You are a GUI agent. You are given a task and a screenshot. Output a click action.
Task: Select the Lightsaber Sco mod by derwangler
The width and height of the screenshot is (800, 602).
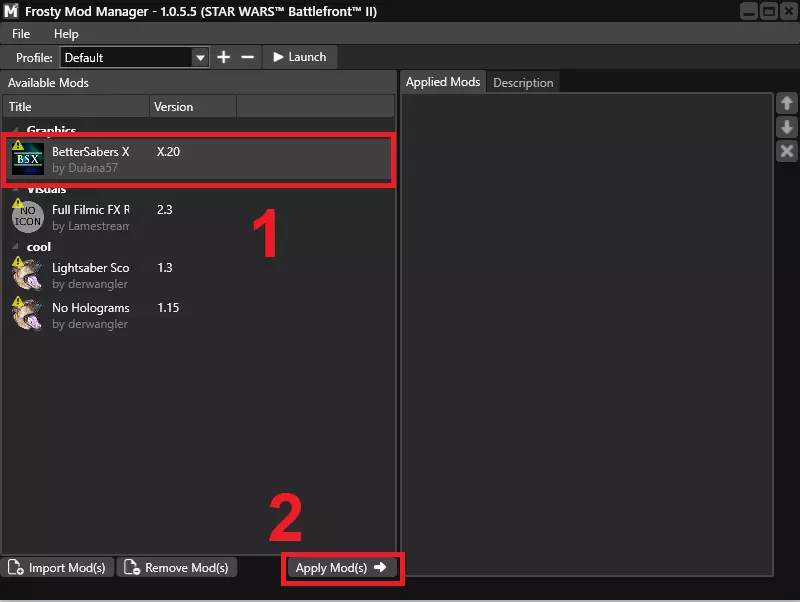[x=199, y=275]
